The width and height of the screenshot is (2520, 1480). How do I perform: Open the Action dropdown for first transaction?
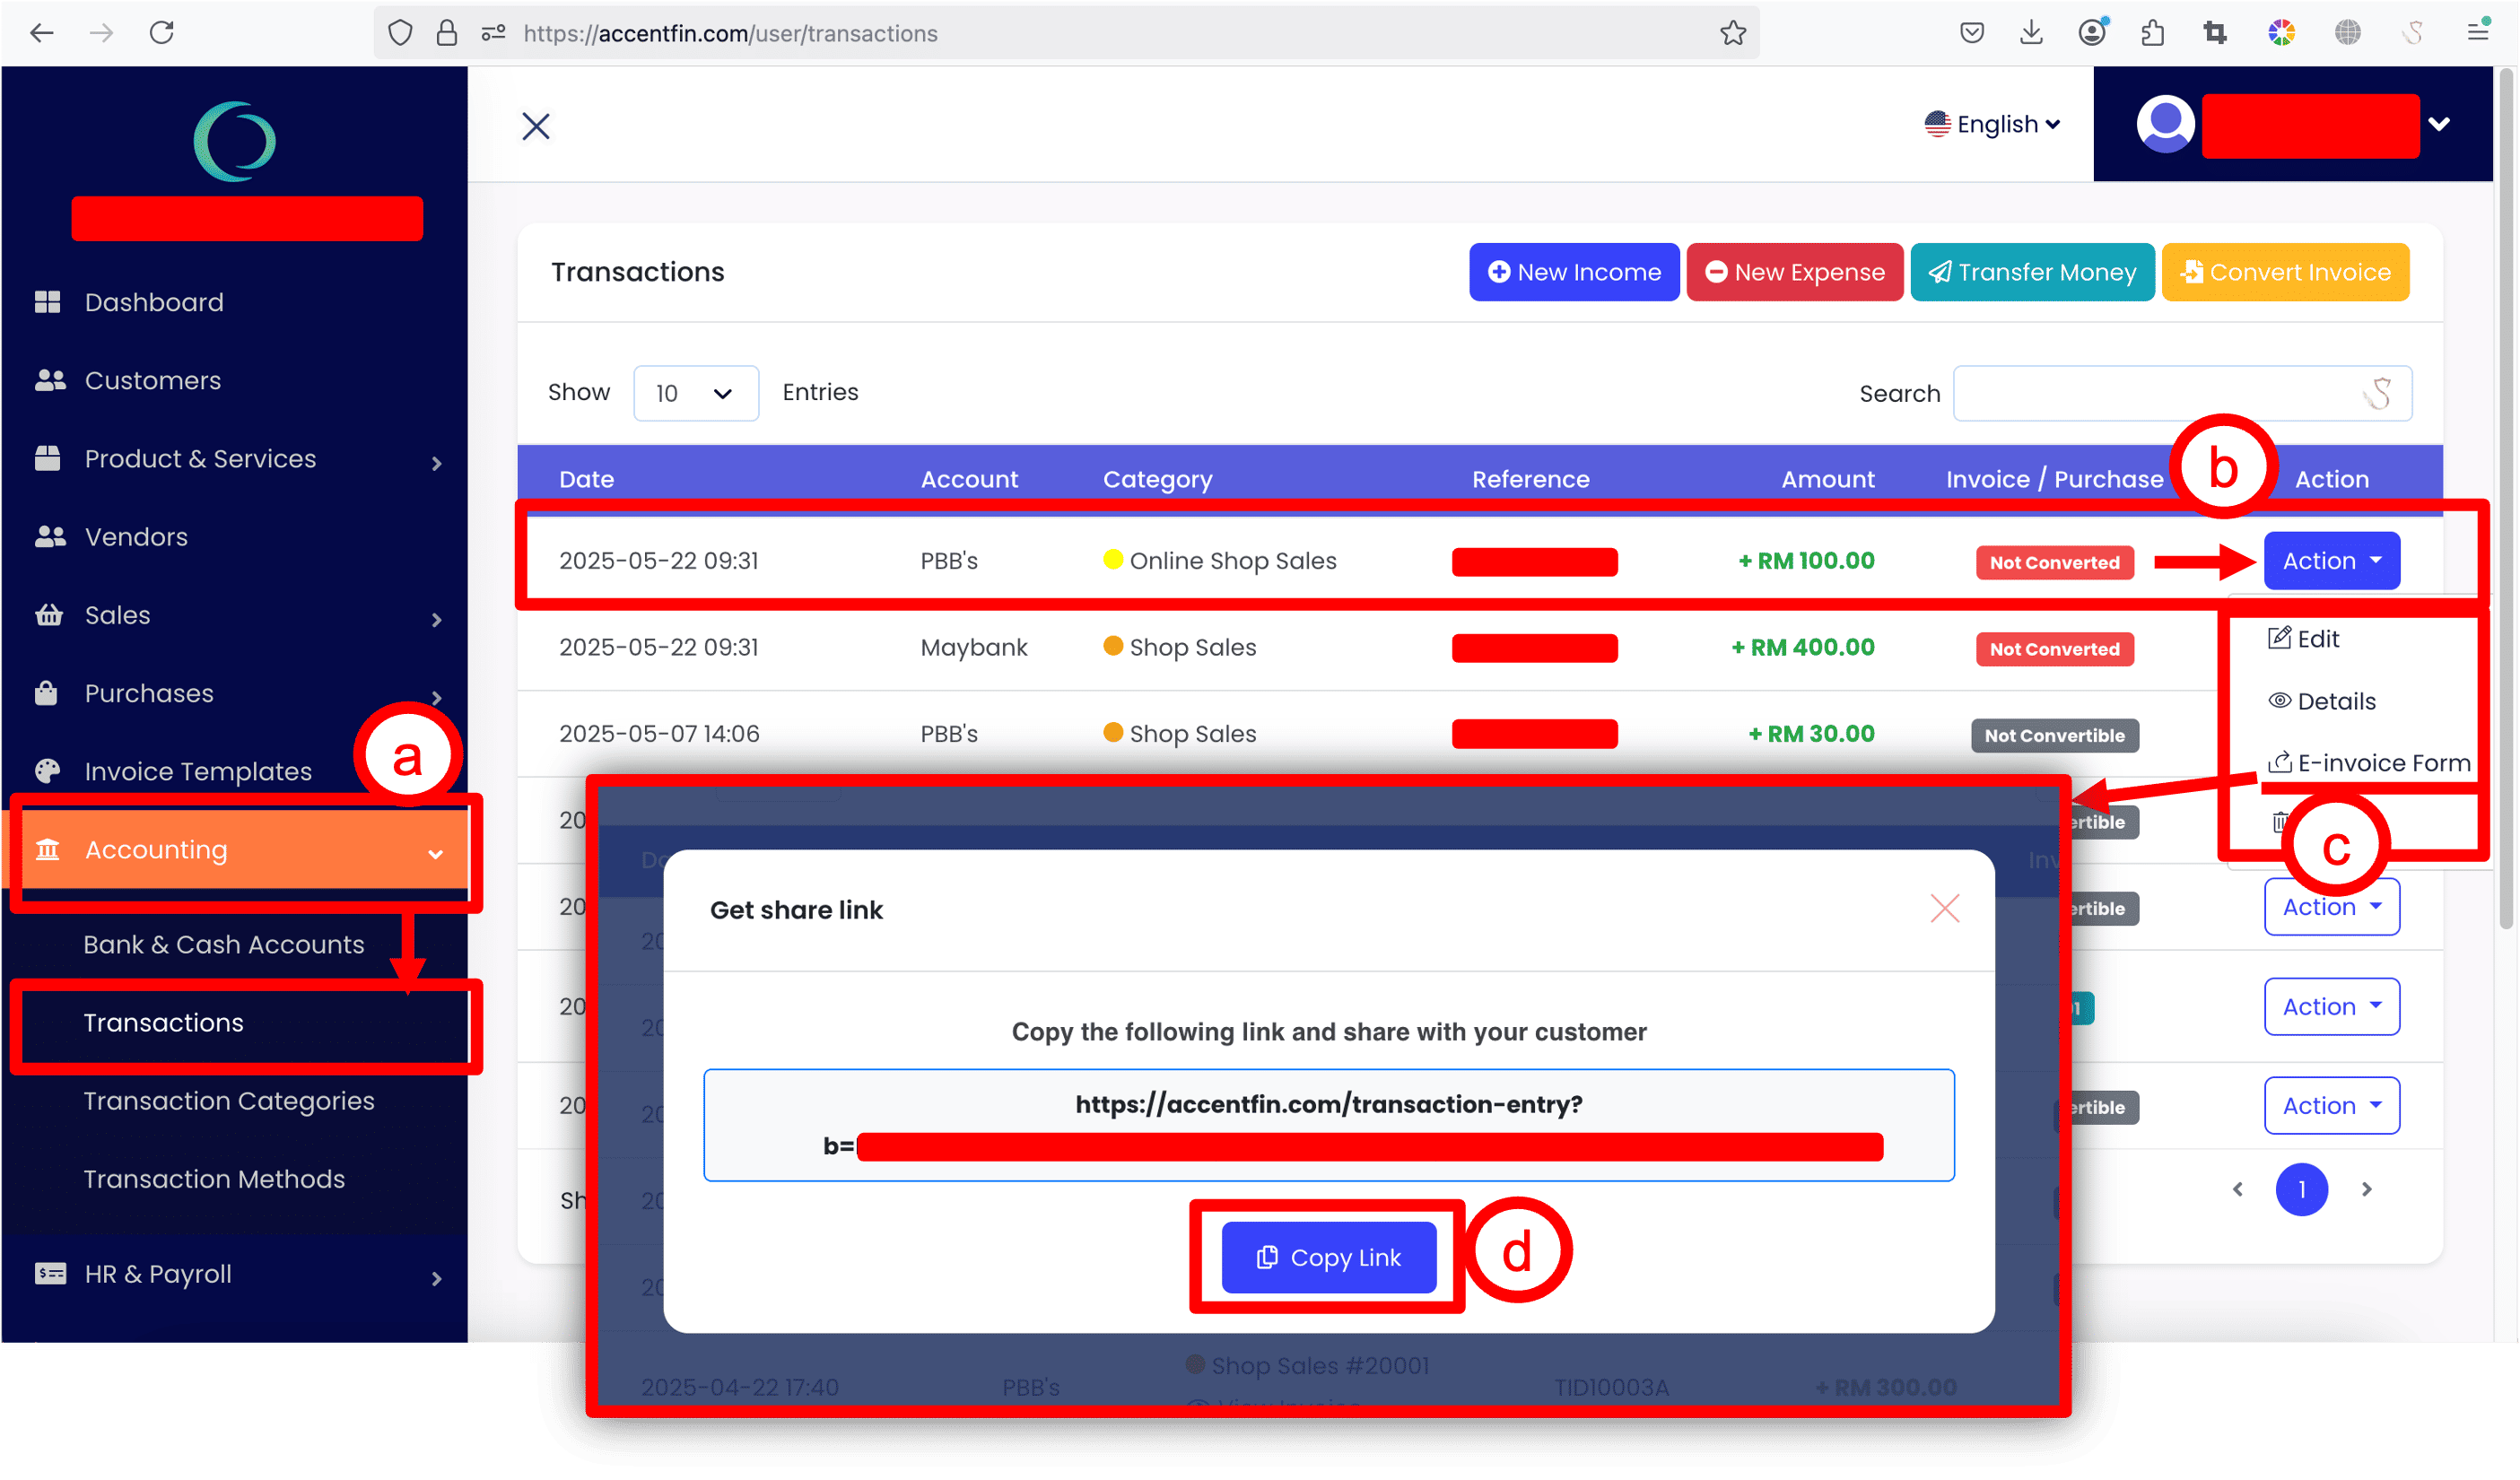click(2331, 561)
